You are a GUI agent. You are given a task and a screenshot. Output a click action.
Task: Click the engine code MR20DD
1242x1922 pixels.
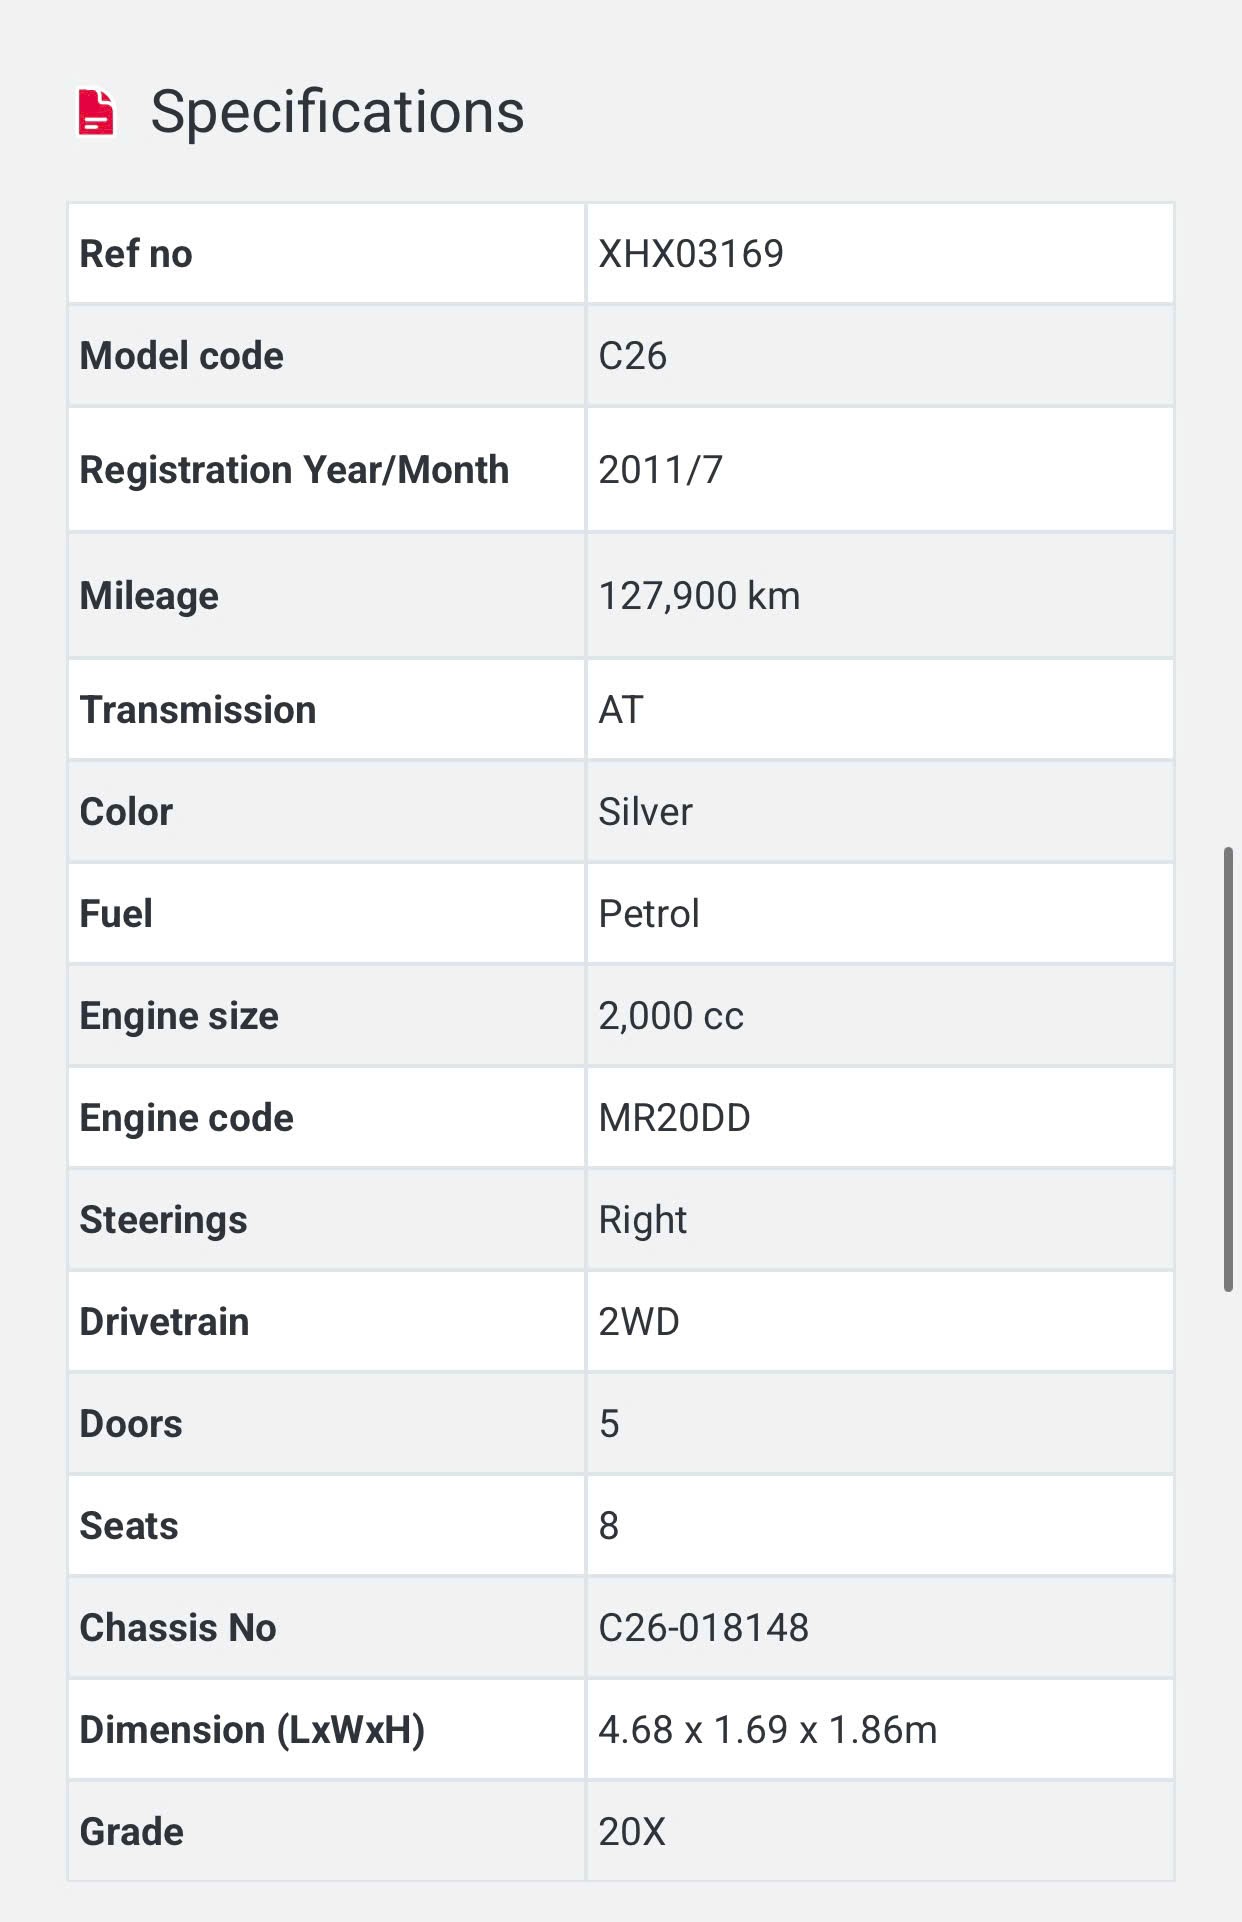(674, 1118)
